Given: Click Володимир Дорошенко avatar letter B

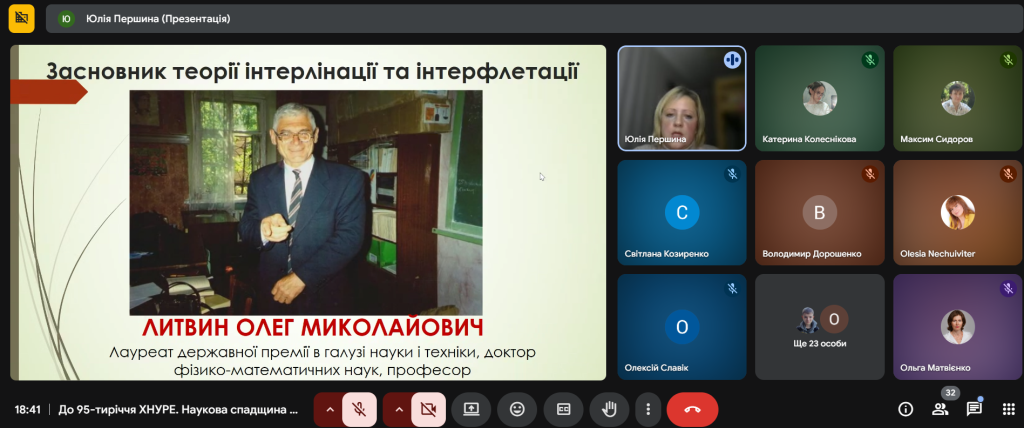Looking at the screenshot, I should (820, 212).
